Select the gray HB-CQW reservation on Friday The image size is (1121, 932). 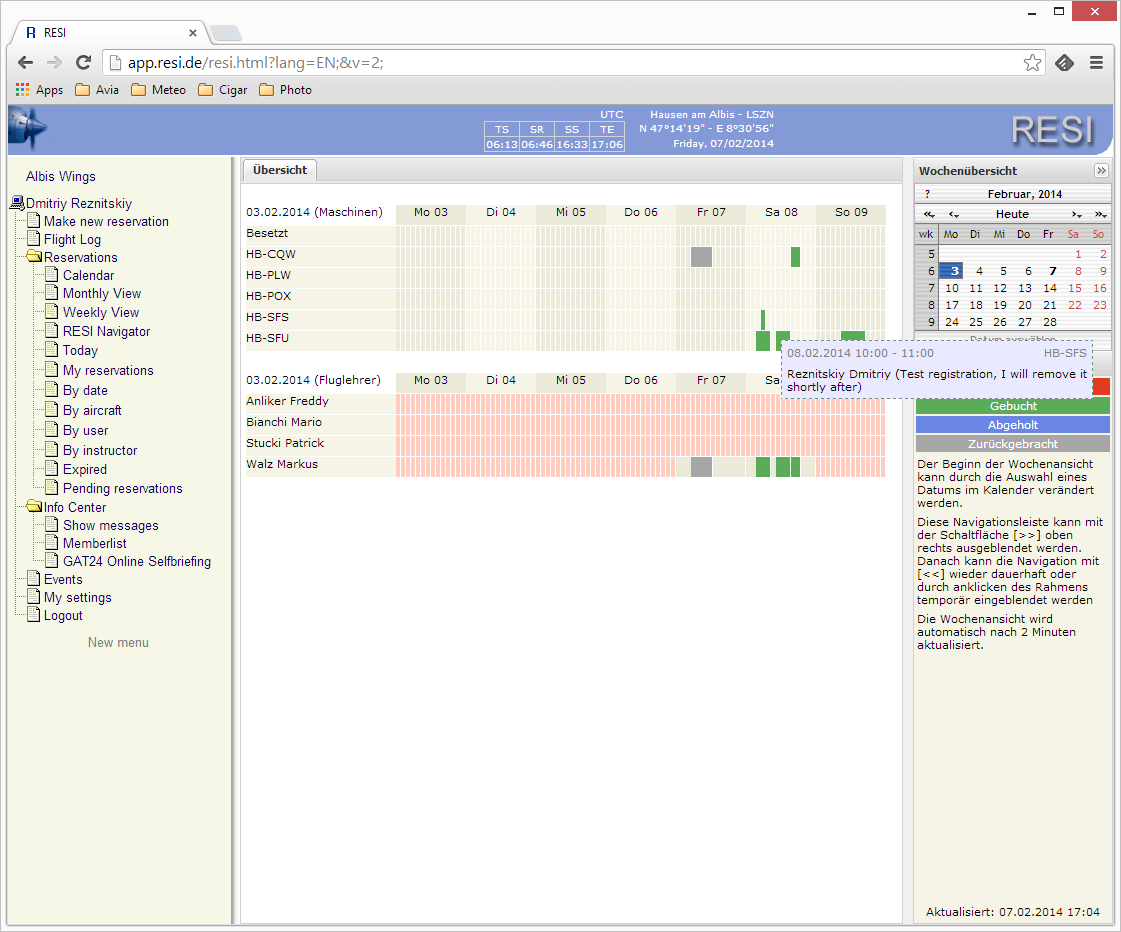click(x=701, y=256)
